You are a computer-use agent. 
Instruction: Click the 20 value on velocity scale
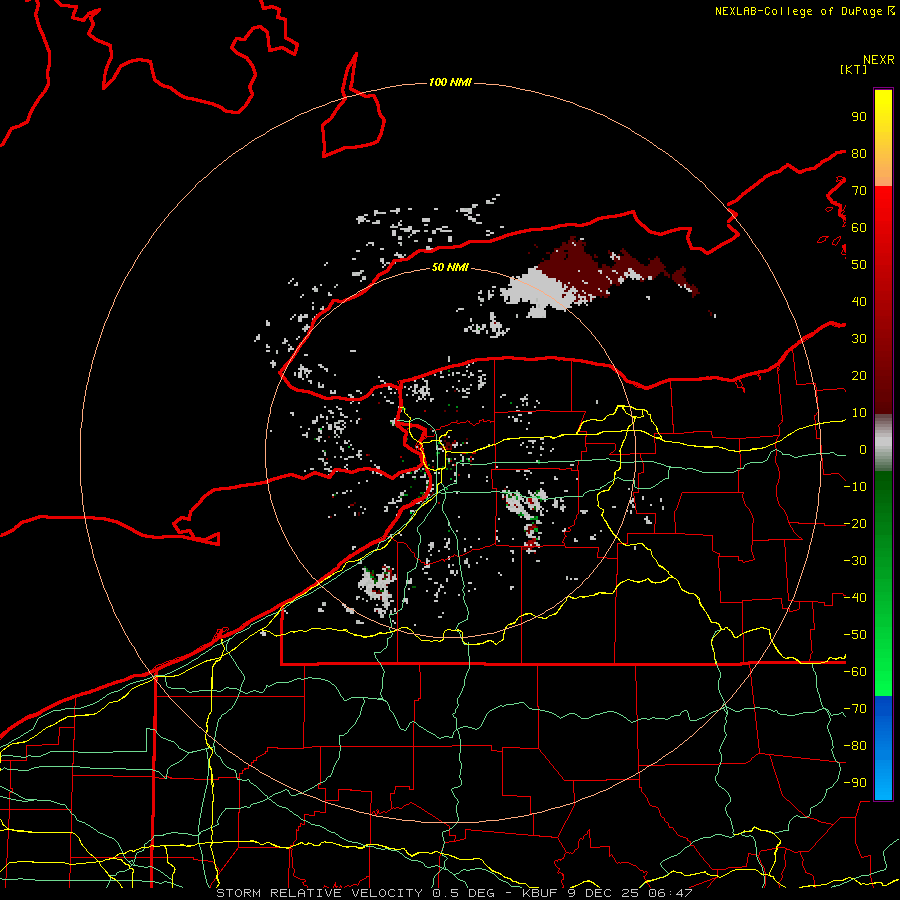pyautogui.click(x=859, y=375)
